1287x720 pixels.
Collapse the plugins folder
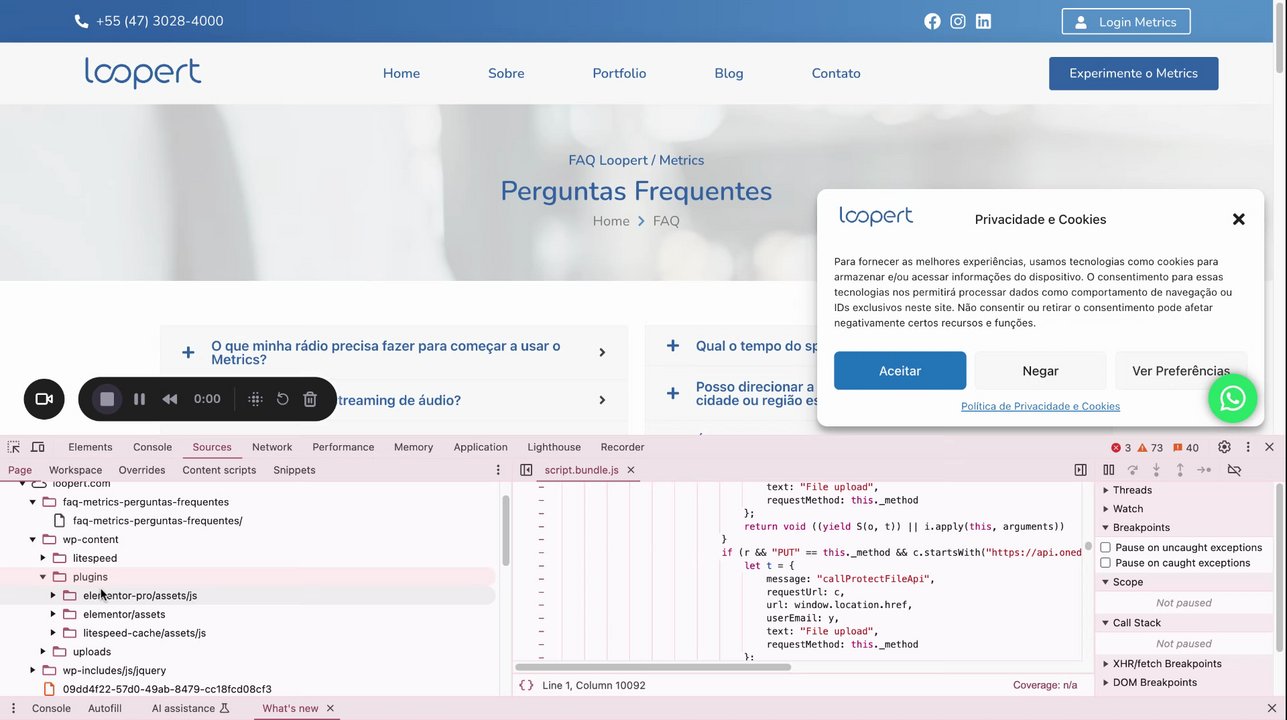43,577
